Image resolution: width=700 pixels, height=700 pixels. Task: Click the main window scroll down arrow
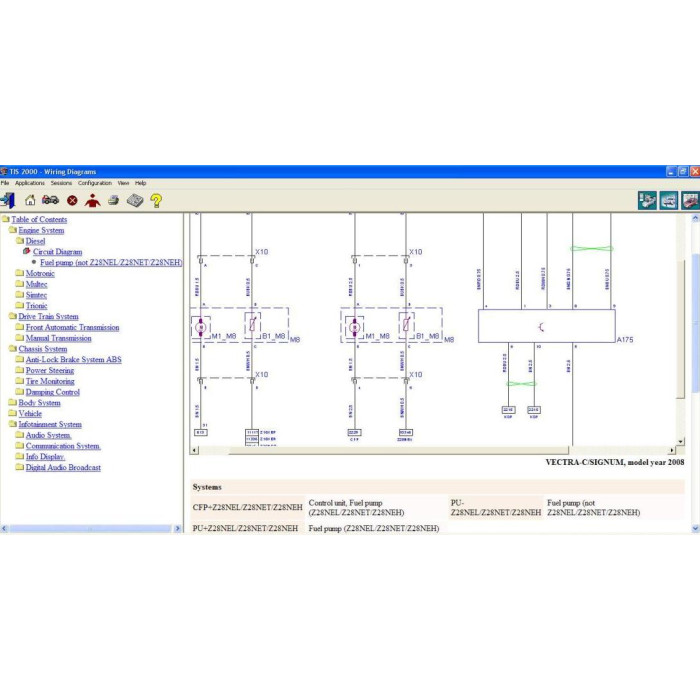[x=696, y=529]
